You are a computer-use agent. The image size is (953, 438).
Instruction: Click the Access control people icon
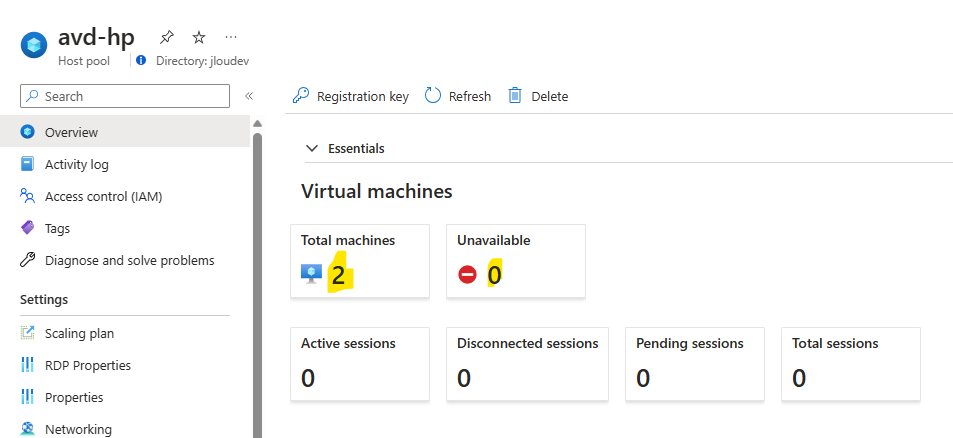click(x=27, y=196)
